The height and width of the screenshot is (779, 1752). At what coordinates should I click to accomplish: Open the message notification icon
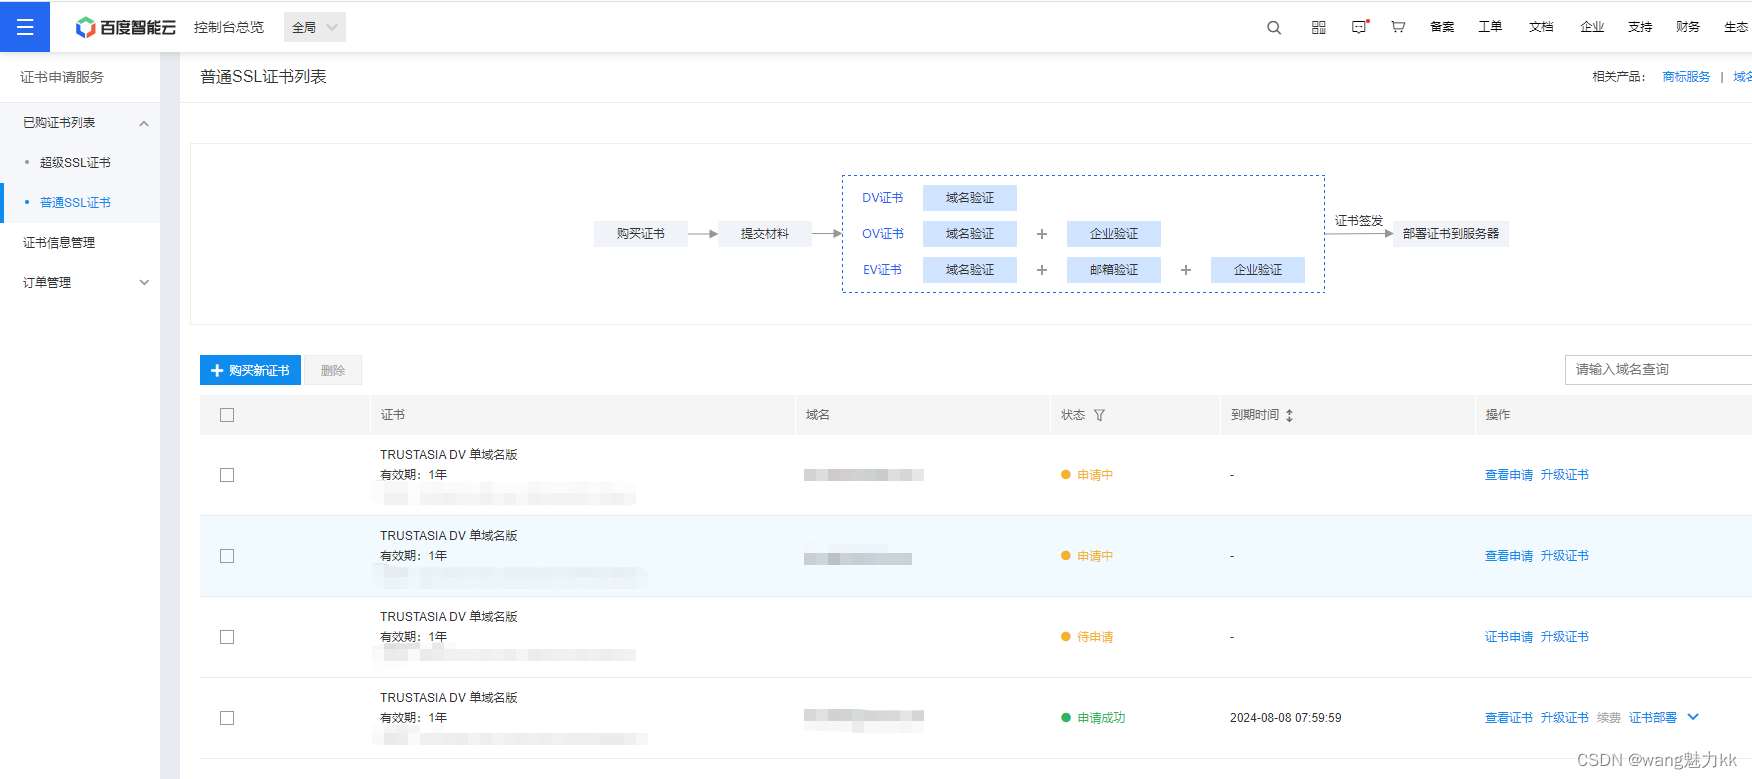1359,27
